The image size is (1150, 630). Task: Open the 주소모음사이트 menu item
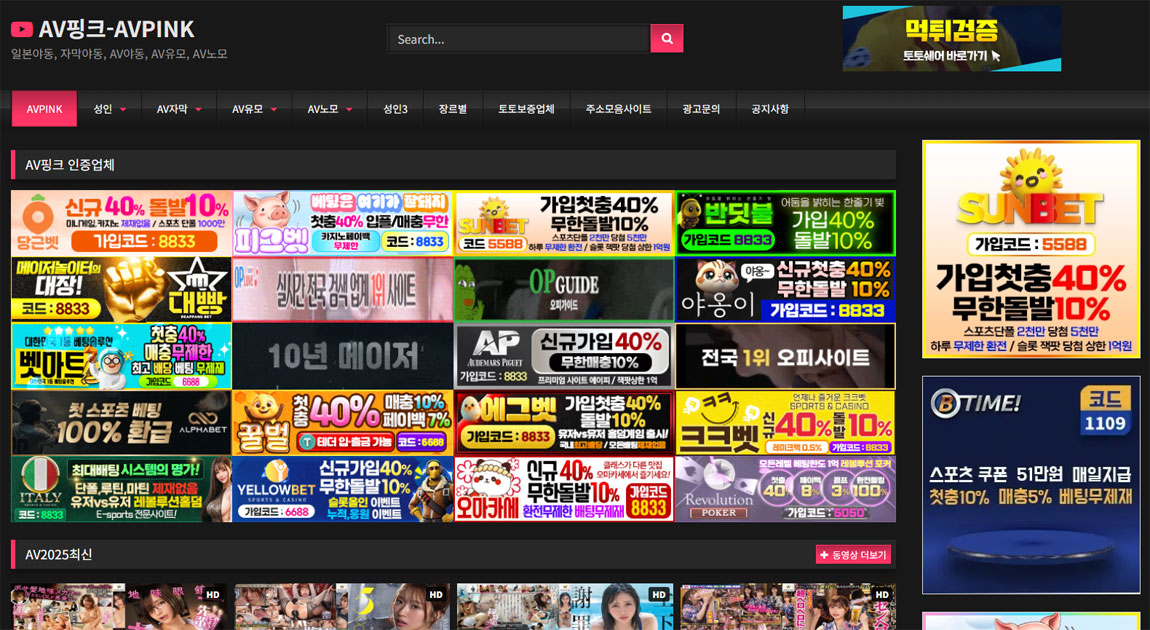(x=618, y=109)
